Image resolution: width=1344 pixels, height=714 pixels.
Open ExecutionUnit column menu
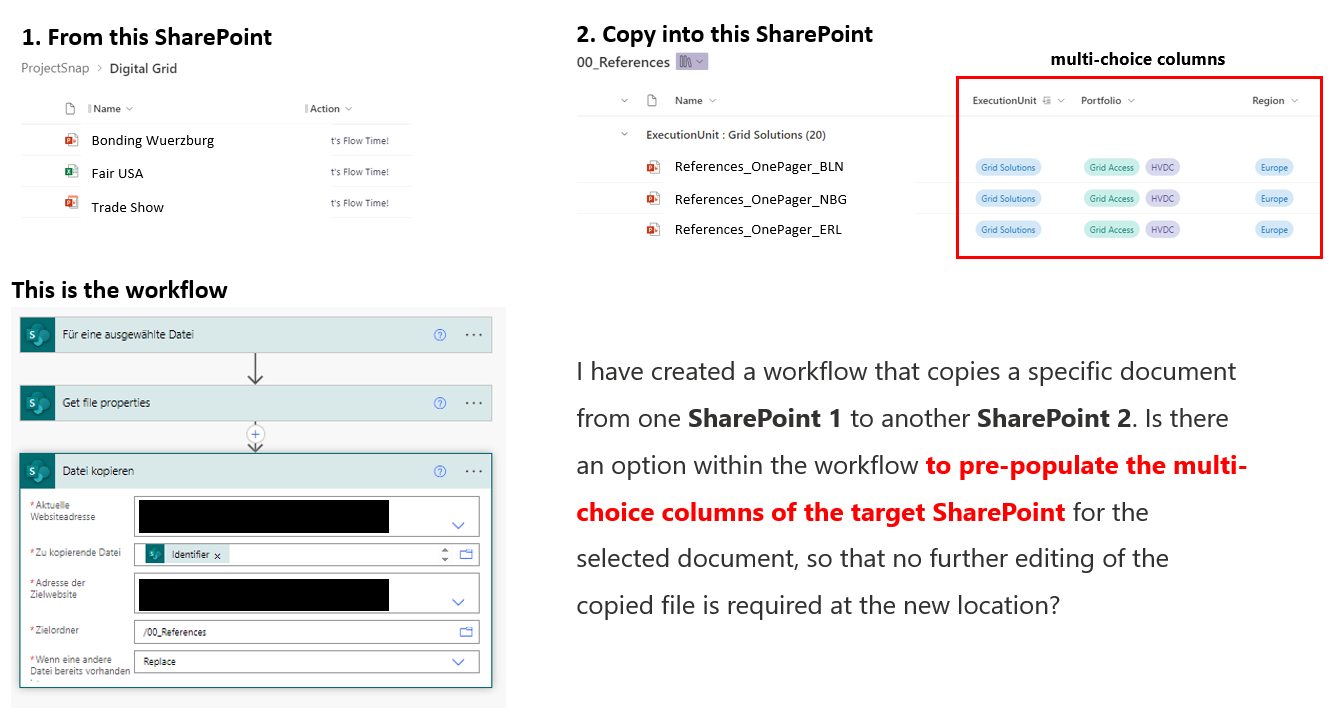pos(1061,101)
